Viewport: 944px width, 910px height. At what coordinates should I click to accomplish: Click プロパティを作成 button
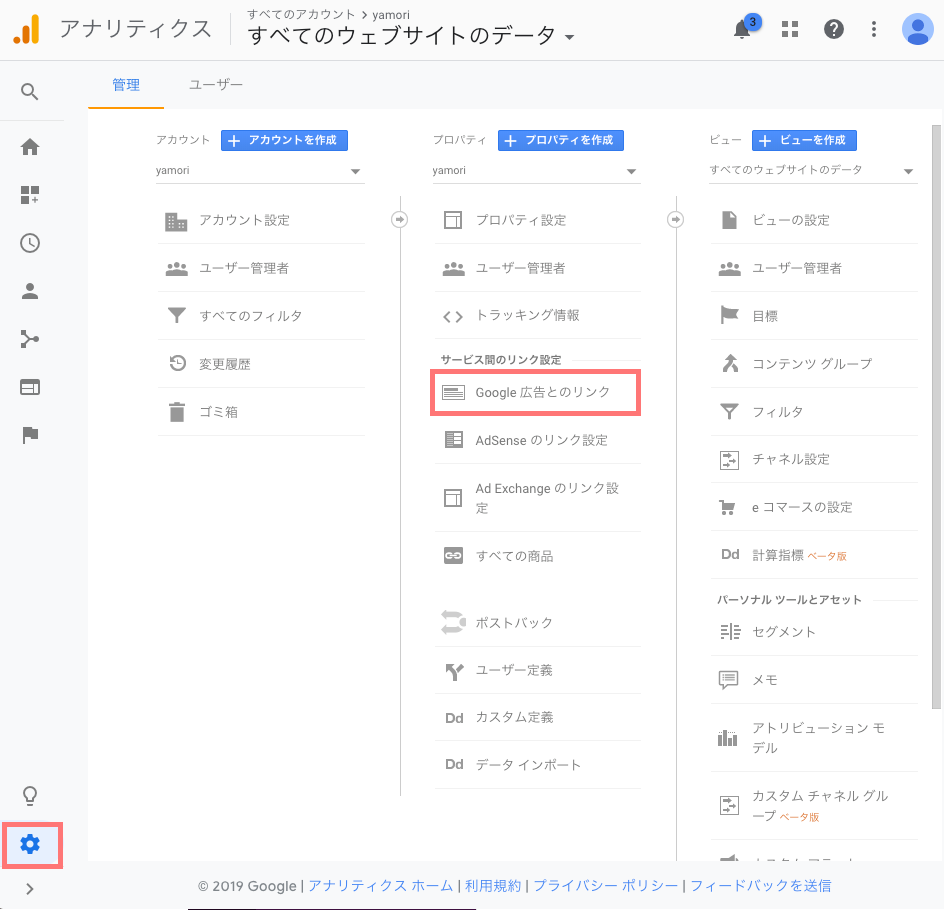pos(560,140)
